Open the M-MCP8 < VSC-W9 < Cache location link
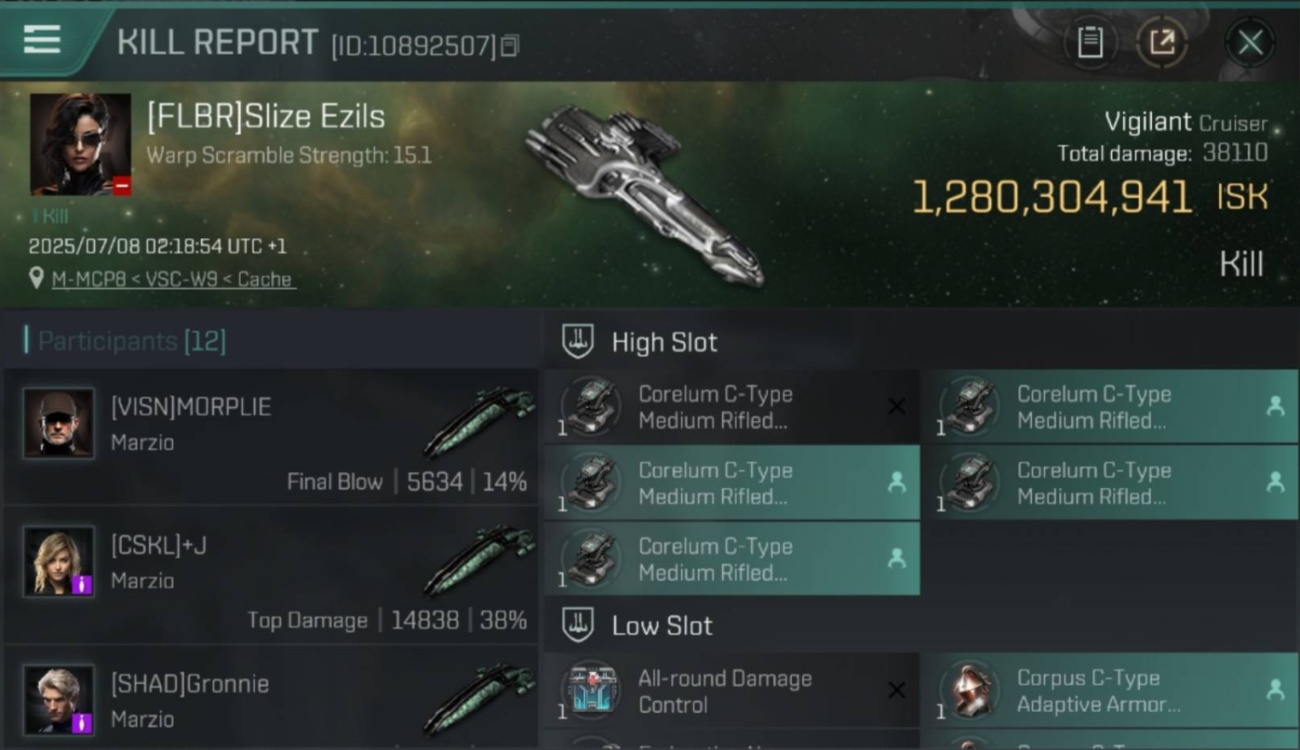This screenshot has height=750, width=1300. click(172, 280)
